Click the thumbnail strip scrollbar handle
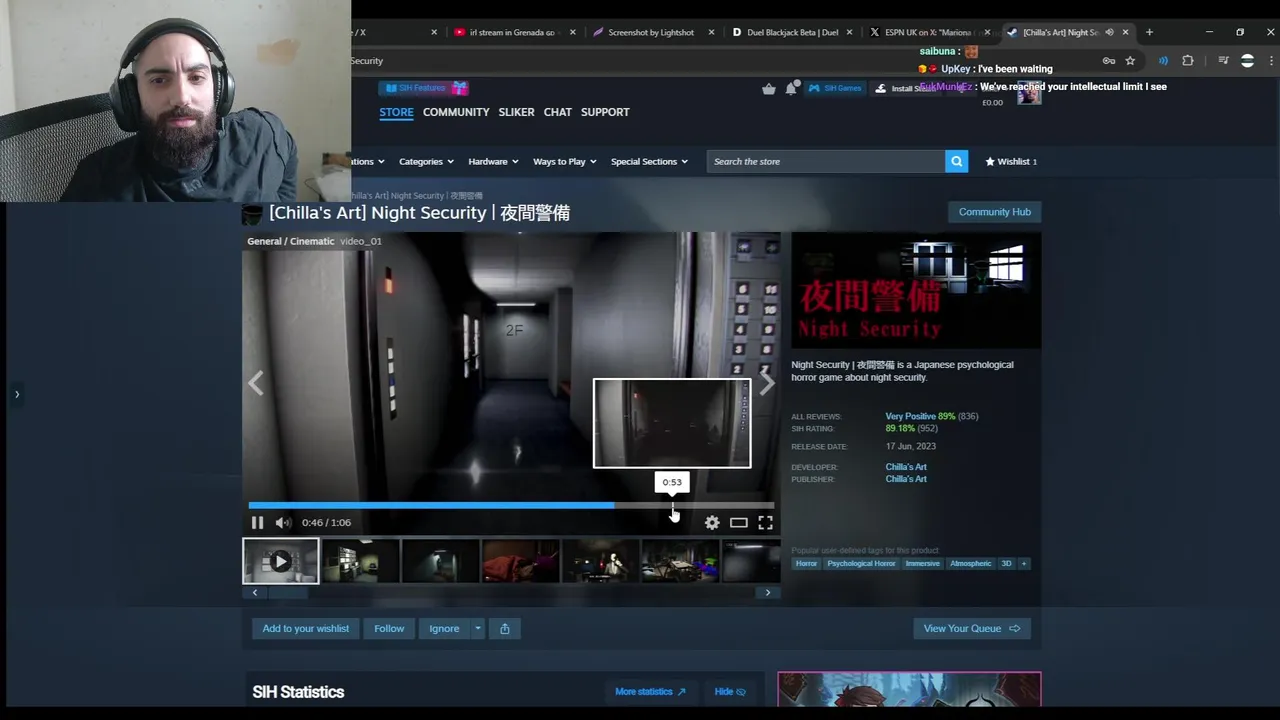 288,592
